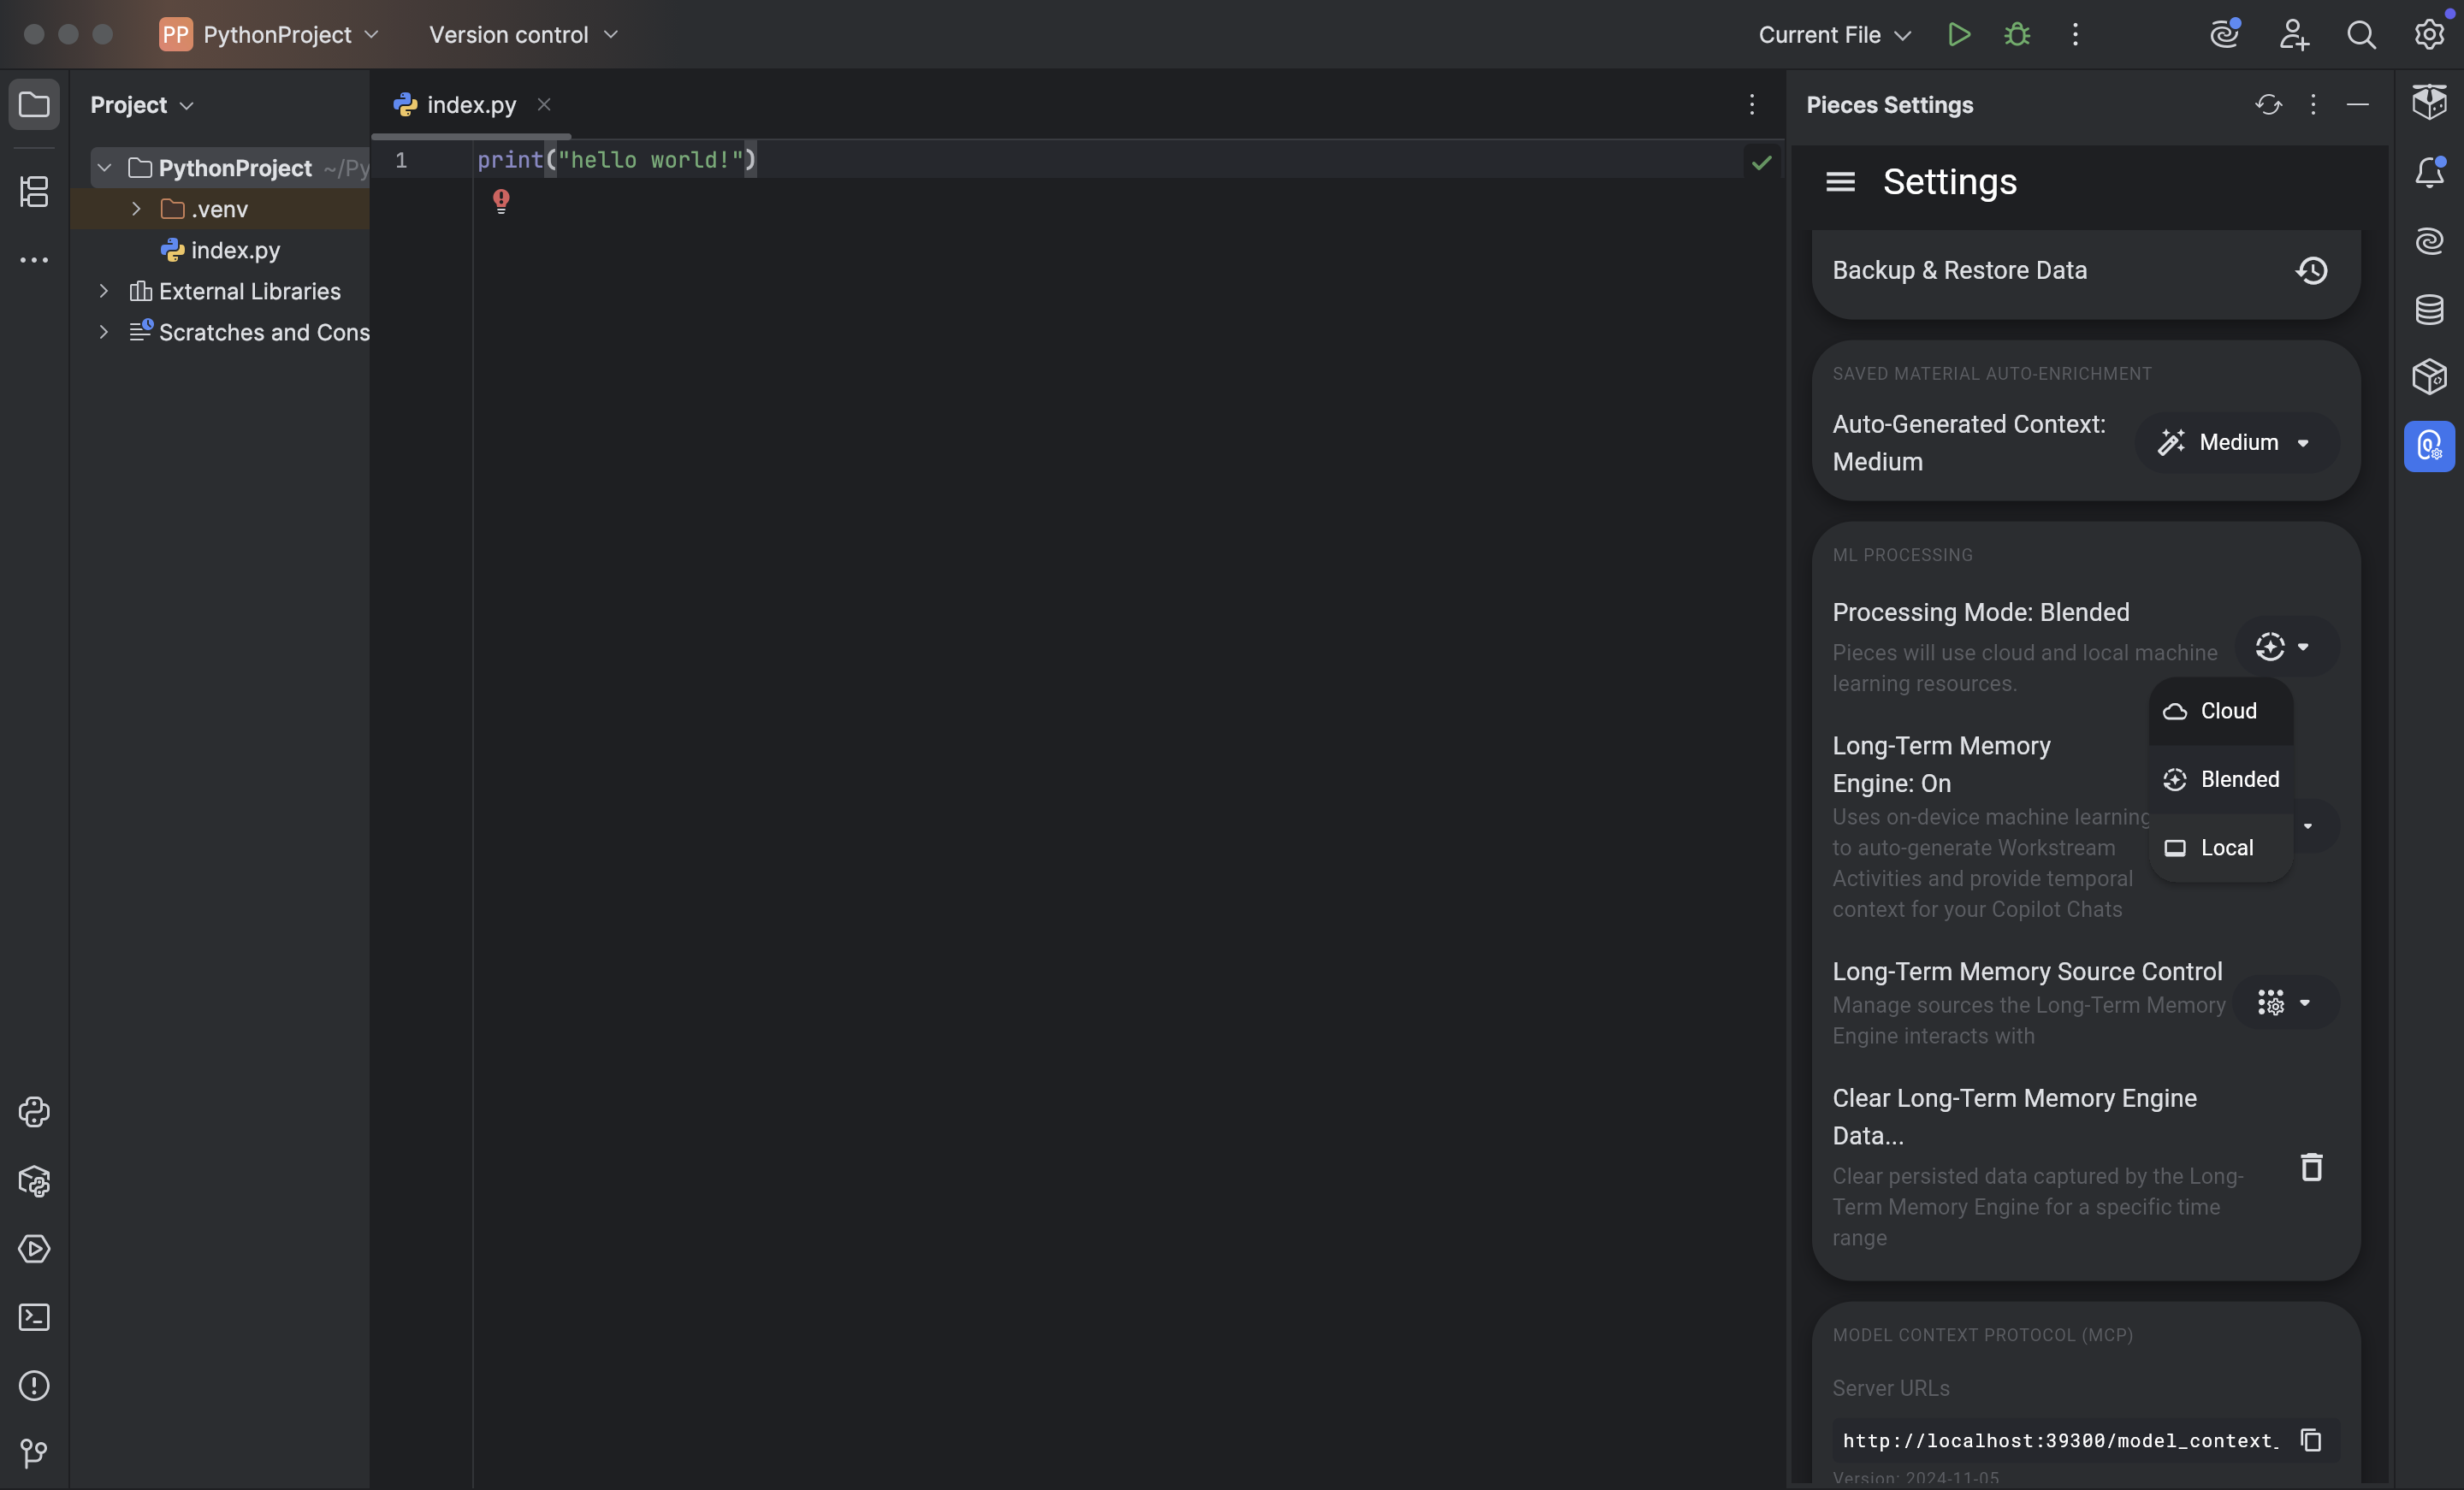Click Backup & Restore Data history icon
Viewport: 2464px width, 1490px height.
tap(2311, 270)
